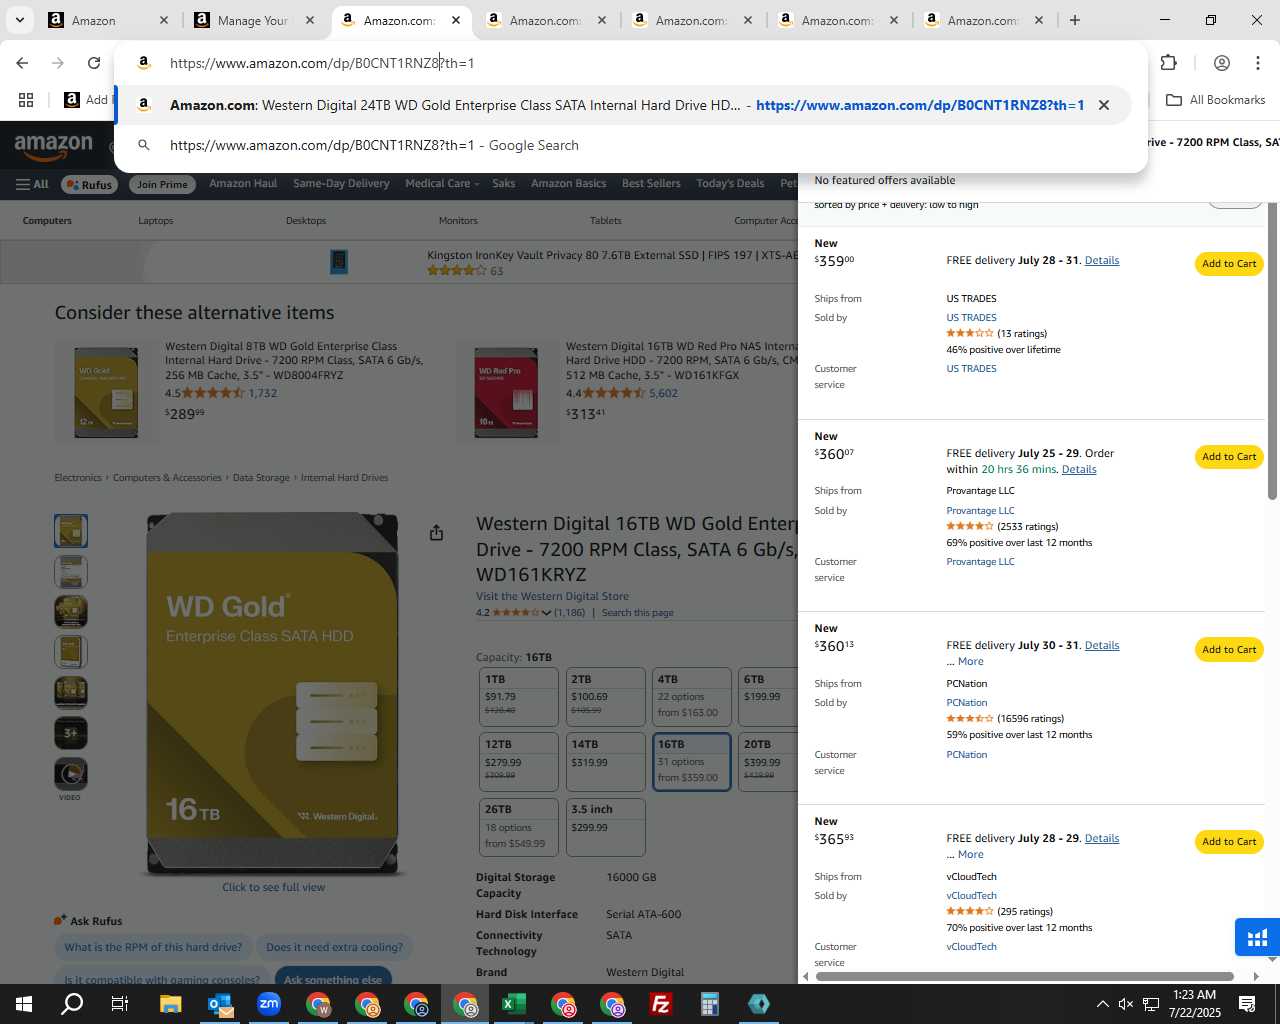Add the $360.07 Provantage offer to cart

click(x=1229, y=457)
